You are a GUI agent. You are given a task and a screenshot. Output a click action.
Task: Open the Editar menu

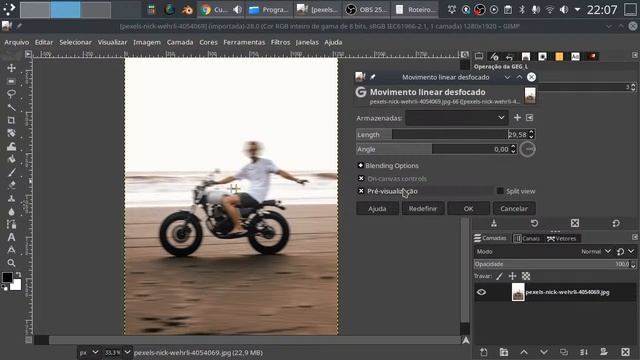44,42
